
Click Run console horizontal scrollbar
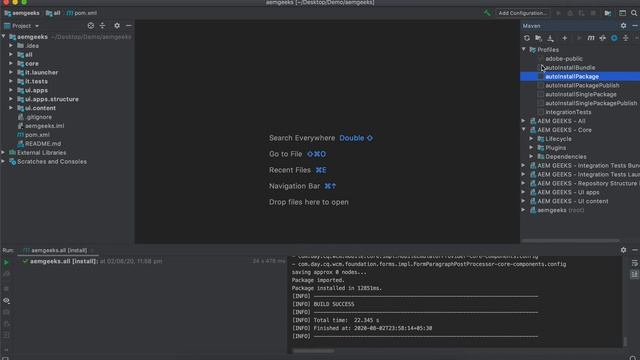tap(313, 351)
